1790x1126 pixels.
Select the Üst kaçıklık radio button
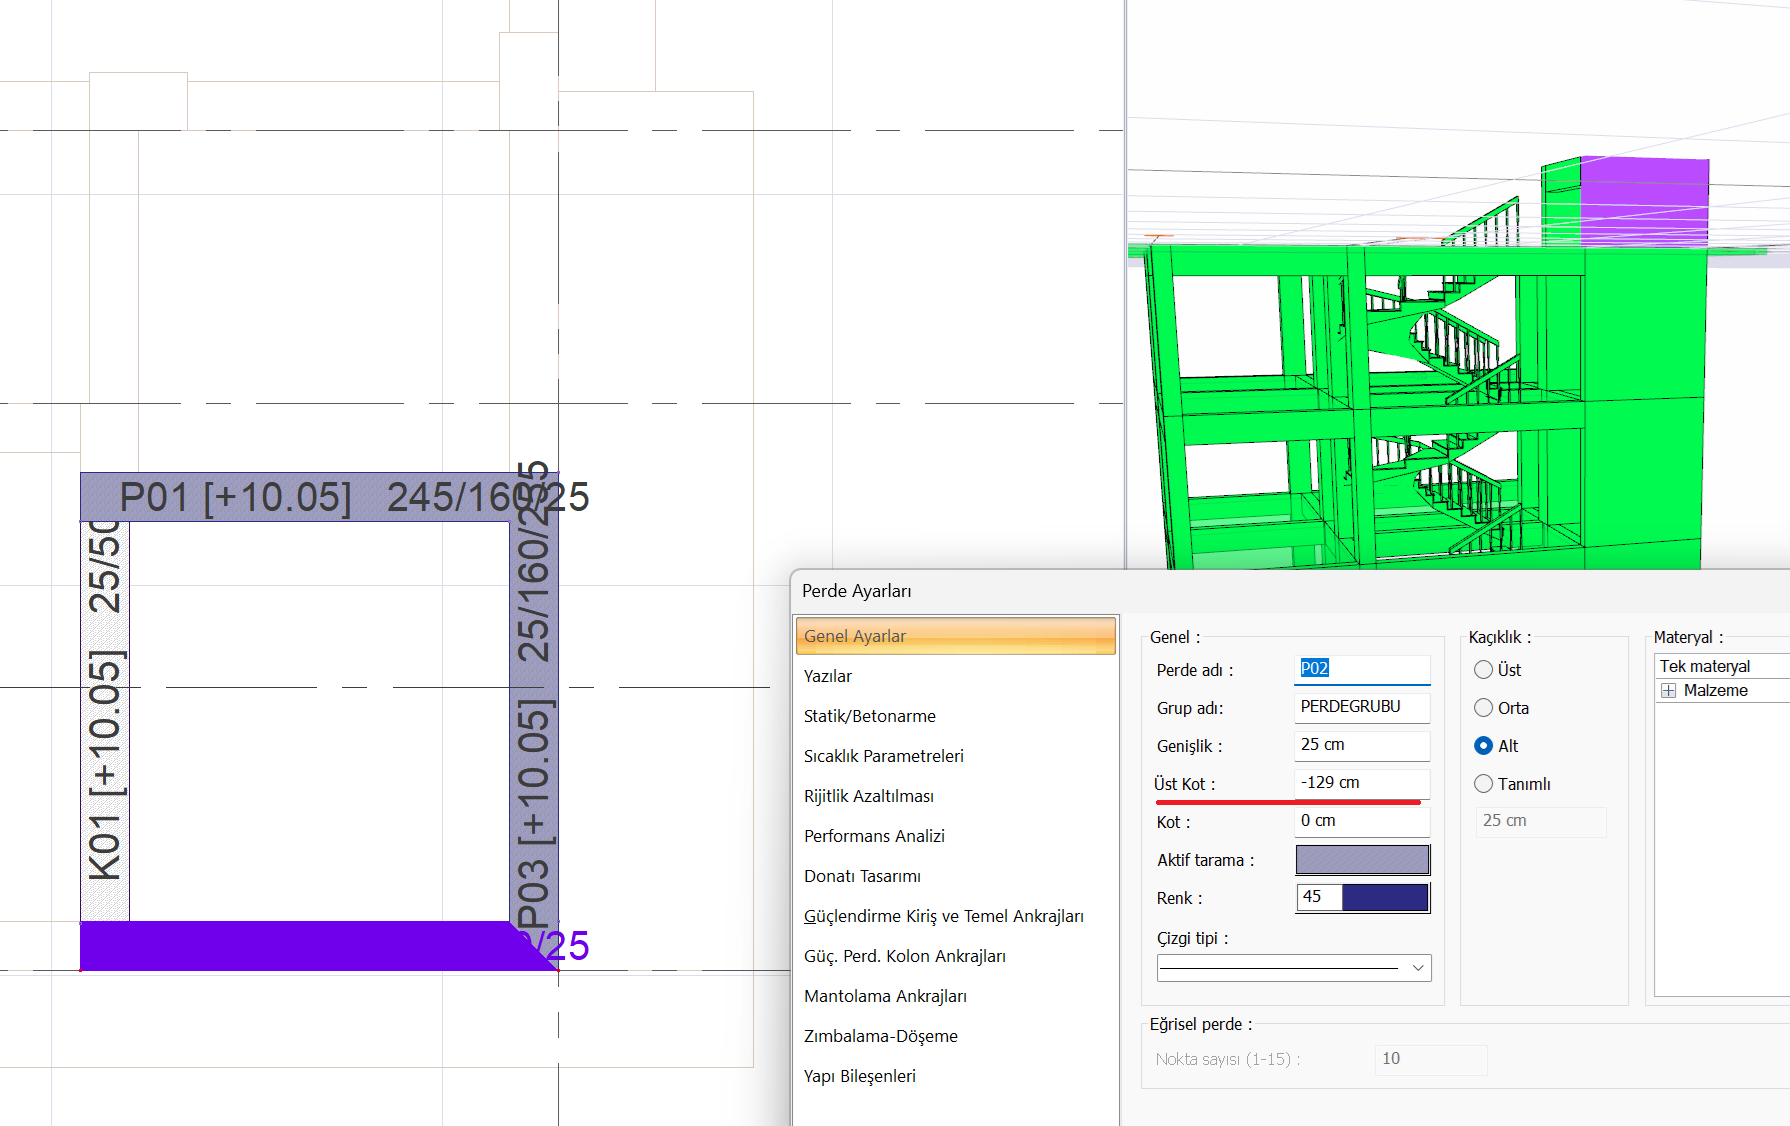coord(1484,670)
